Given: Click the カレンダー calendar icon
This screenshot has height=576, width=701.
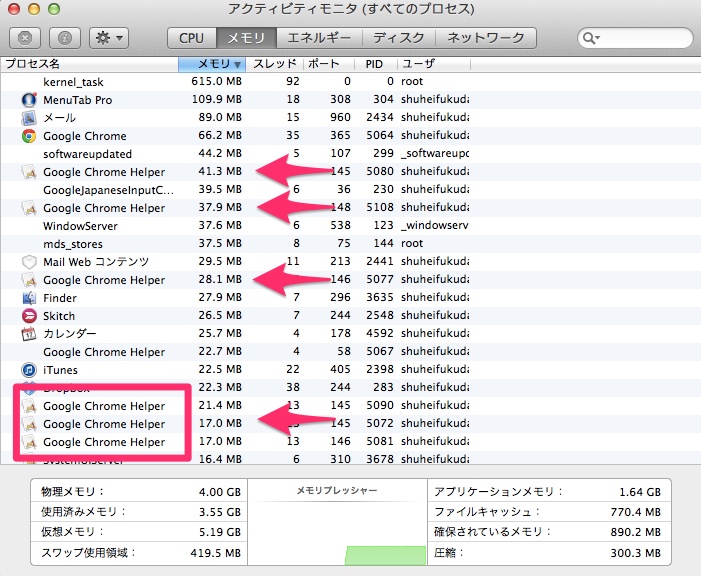Looking at the screenshot, I should coord(29,334).
